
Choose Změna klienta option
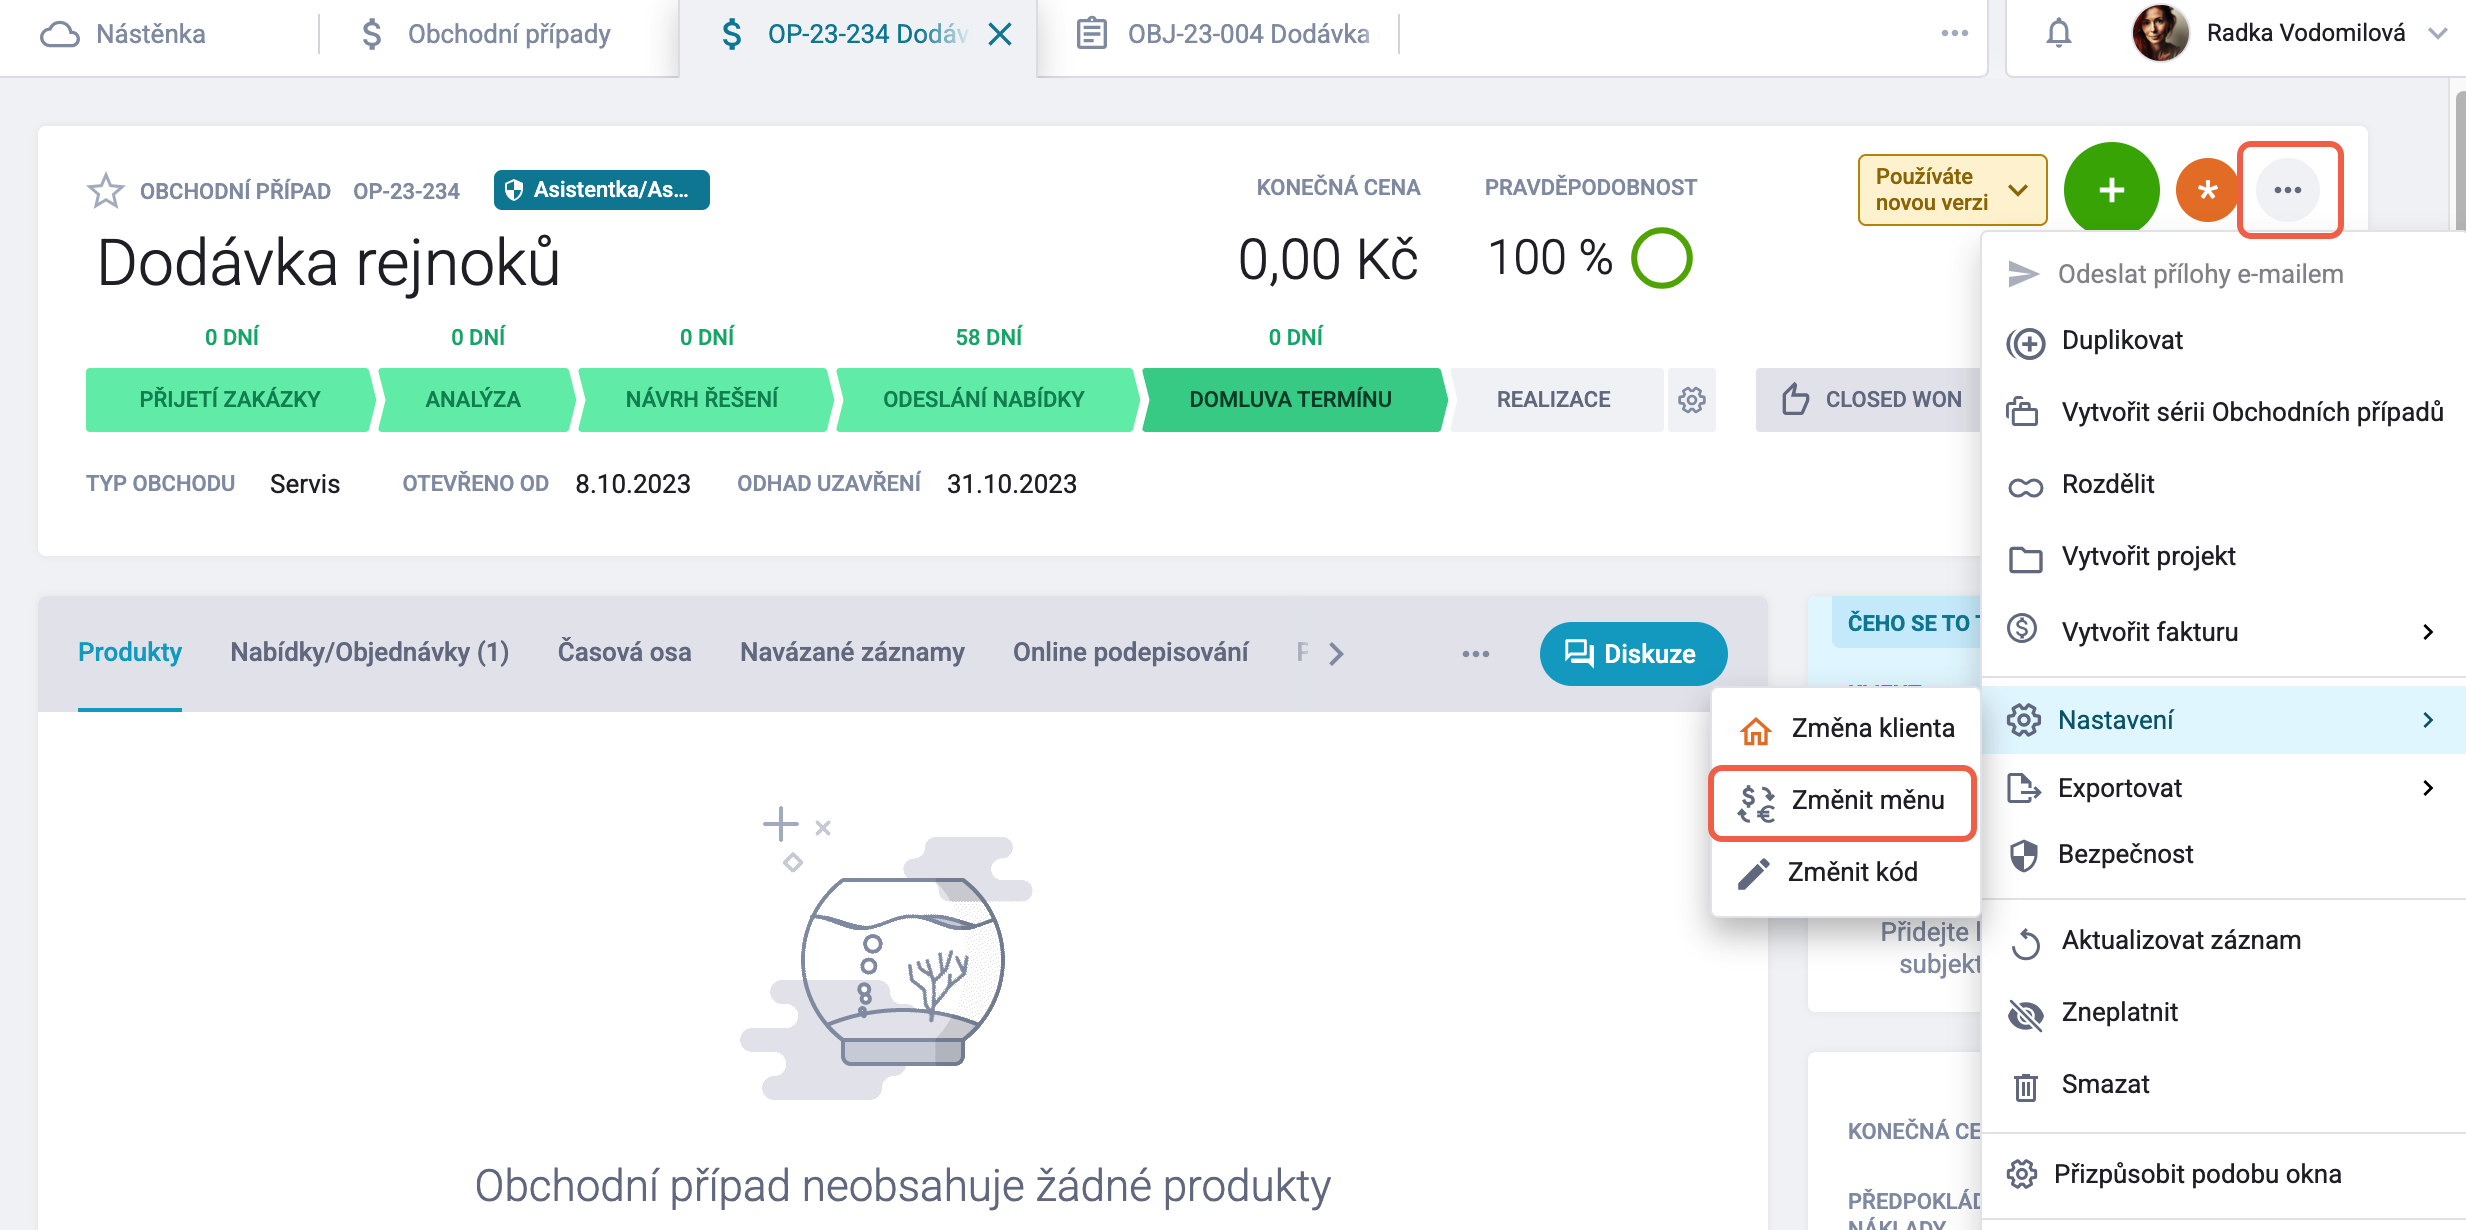[1845, 728]
